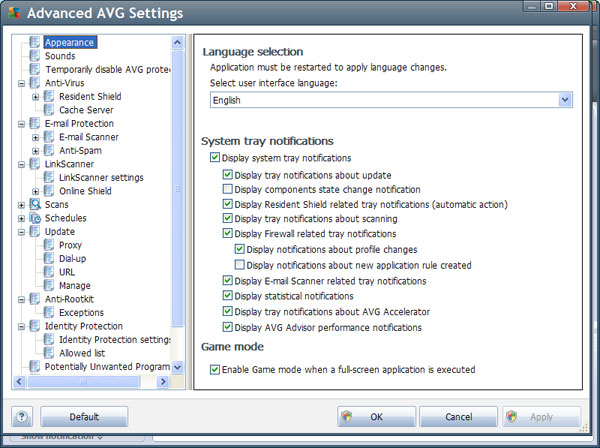The image size is (600, 448).
Task: Toggle Display tray notifications about update
Action: tap(227, 175)
